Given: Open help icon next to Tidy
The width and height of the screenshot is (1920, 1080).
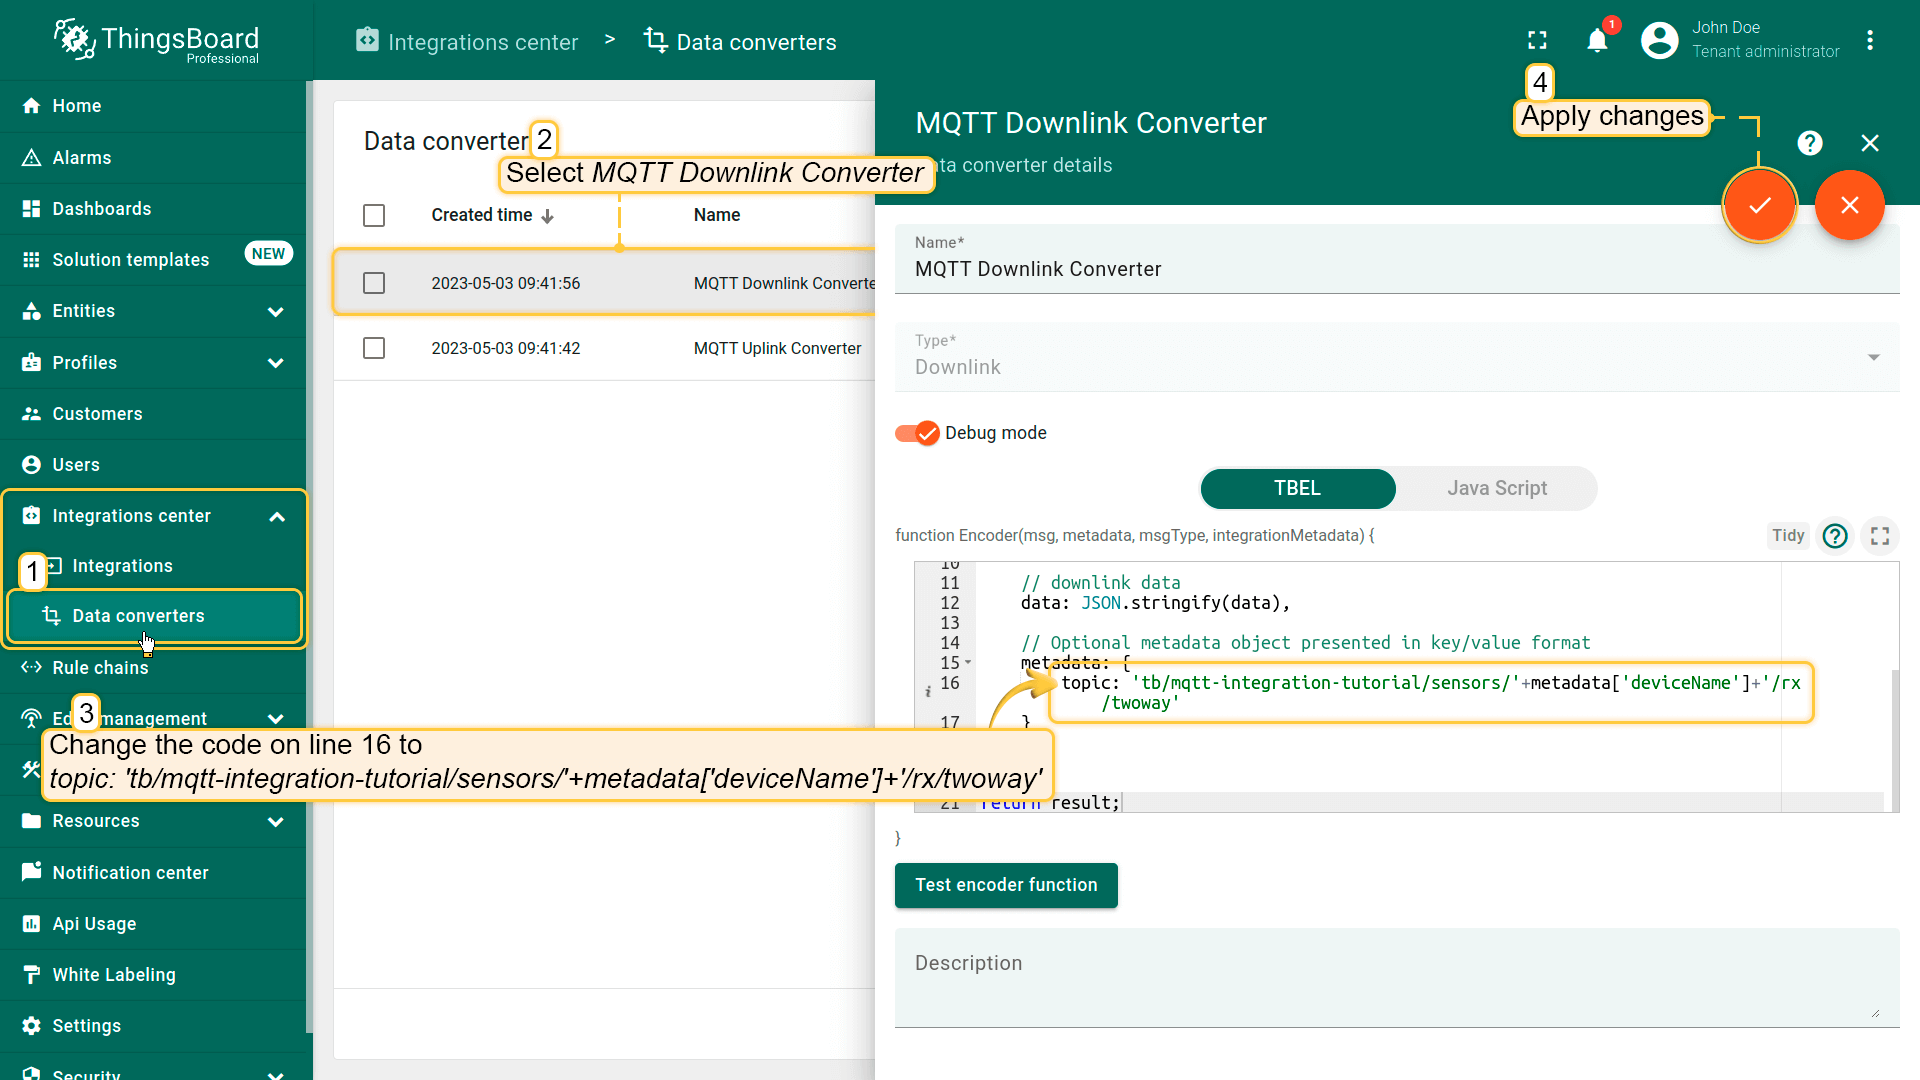Looking at the screenshot, I should pos(1835,536).
